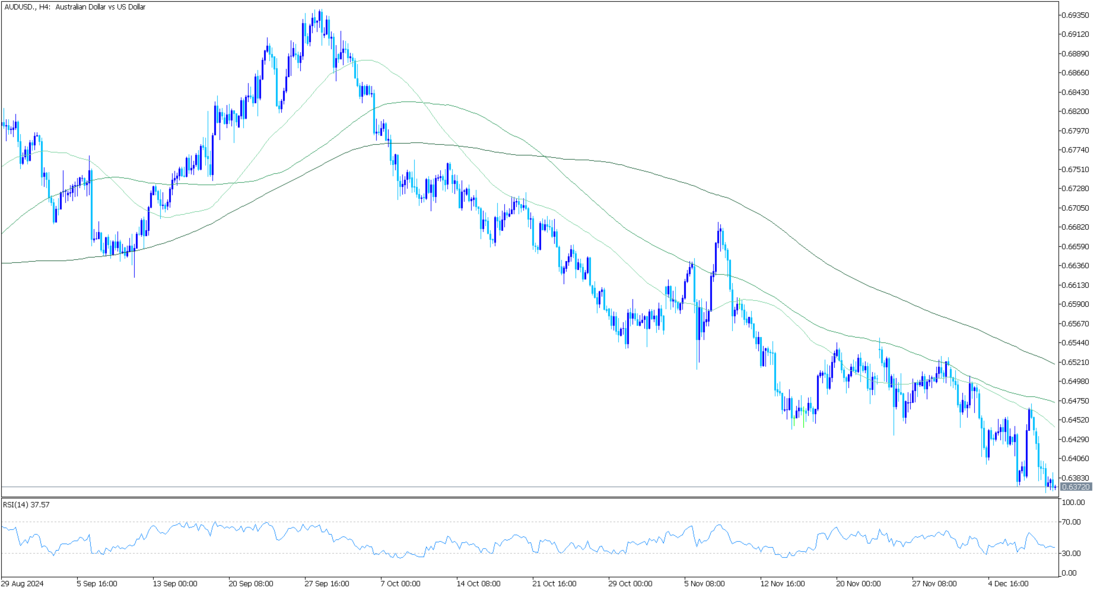Screen dimensions: 1100x591
Task: Select the 0.69350 price axis label
Action: [x=1076, y=16]
